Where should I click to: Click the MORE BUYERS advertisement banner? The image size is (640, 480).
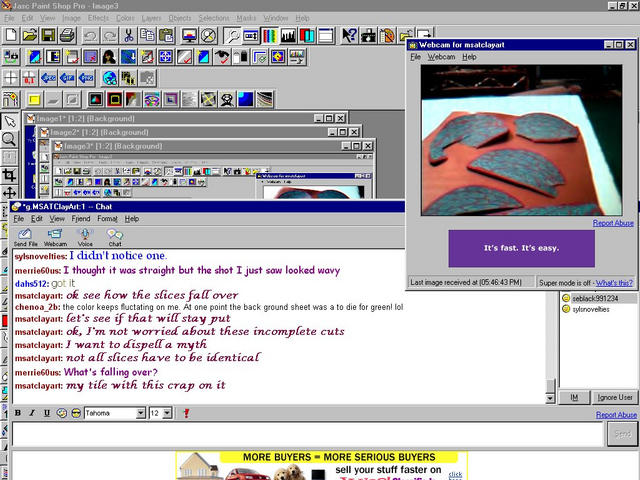pos(322,465)
